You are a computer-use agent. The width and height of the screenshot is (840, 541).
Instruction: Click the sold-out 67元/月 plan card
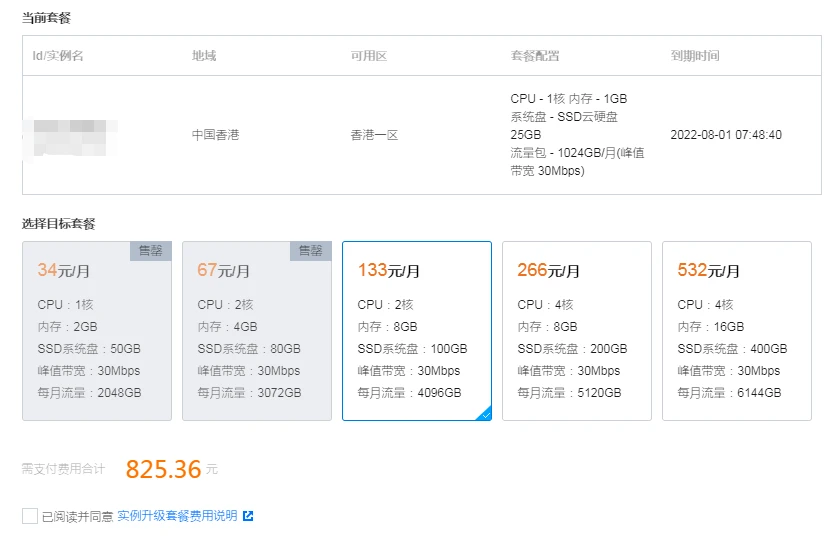coord(256,330)
